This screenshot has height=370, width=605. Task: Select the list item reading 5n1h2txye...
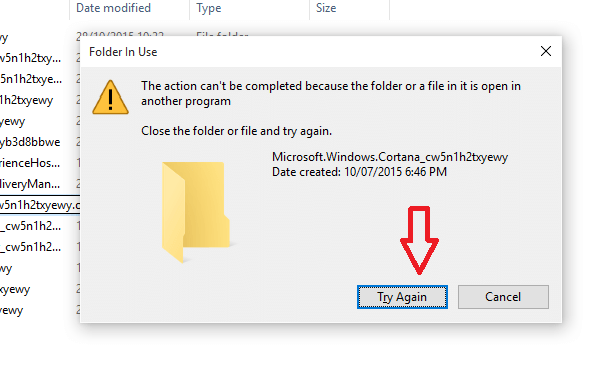(31, 79)
